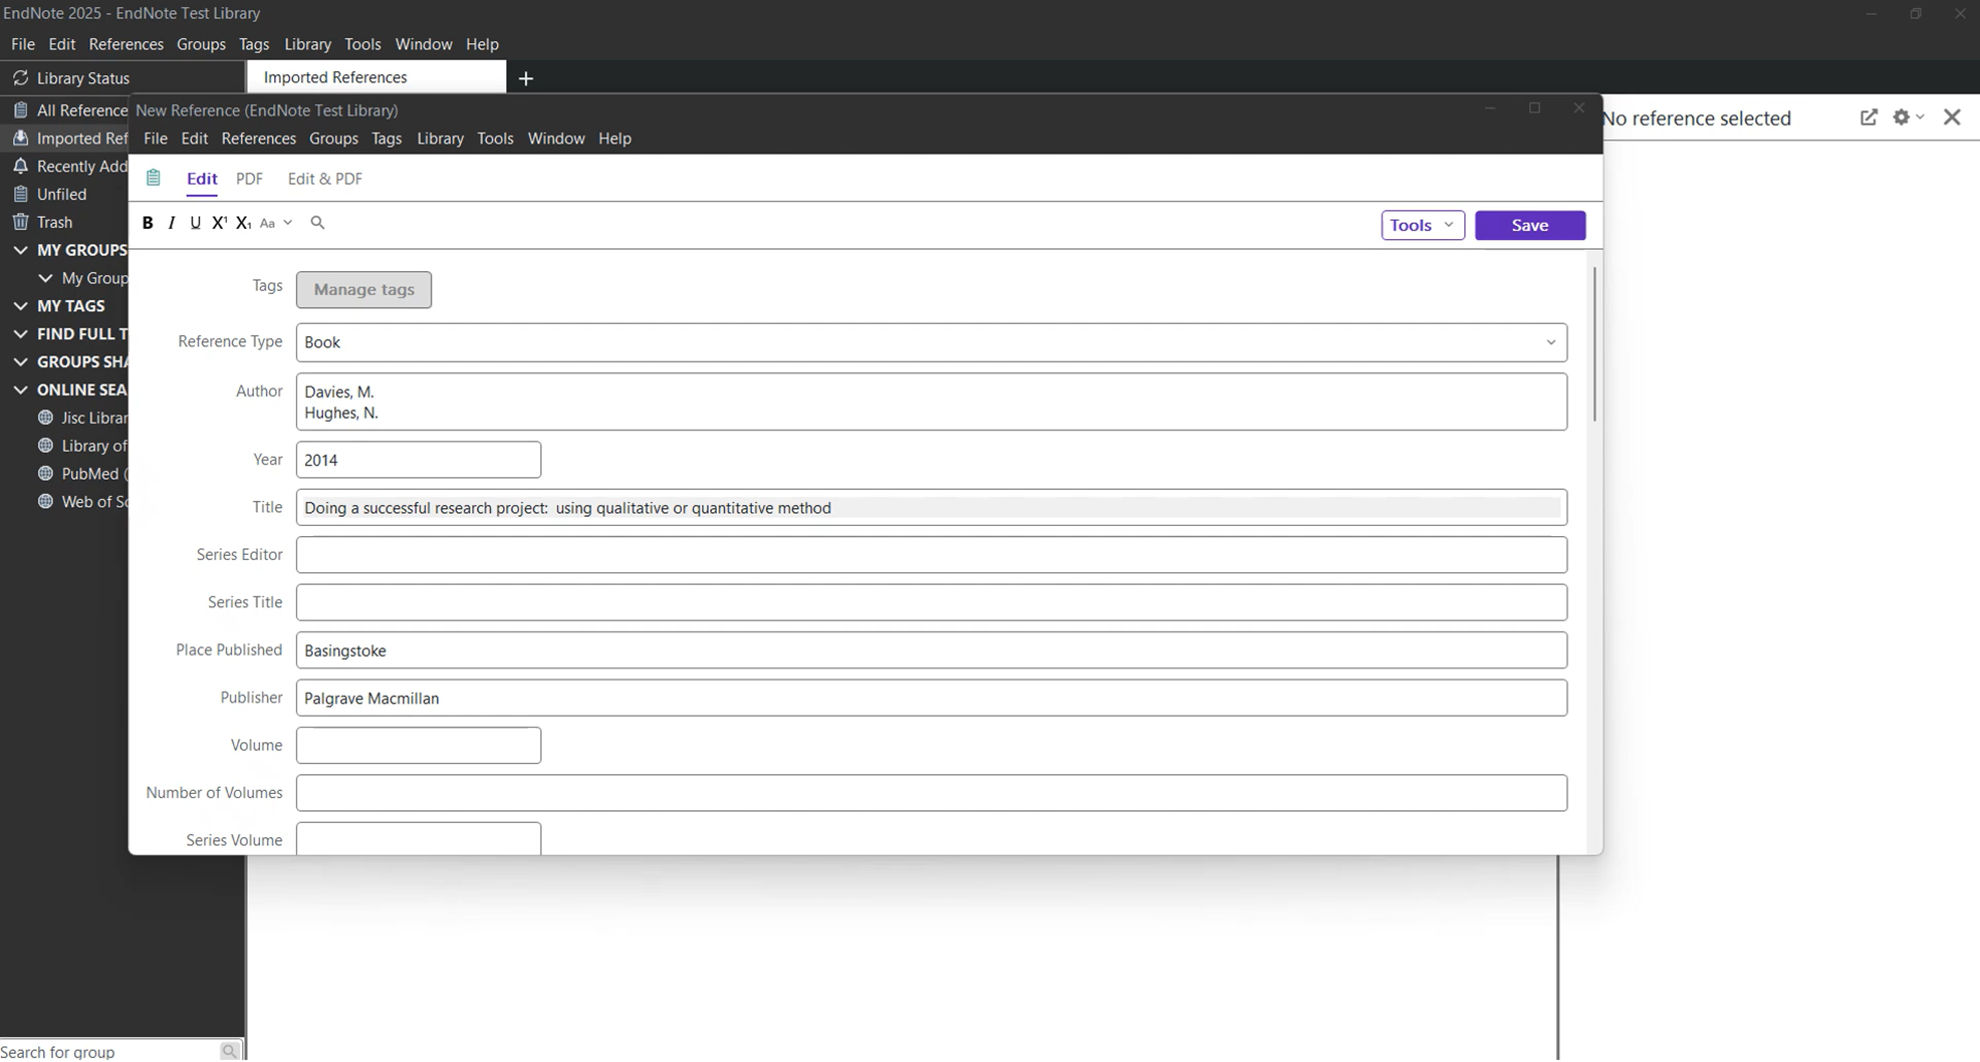Click into the Series Editor field
Image resolution: width=1980 pixels, height=1062 pixels.
(x=931, y=555)
